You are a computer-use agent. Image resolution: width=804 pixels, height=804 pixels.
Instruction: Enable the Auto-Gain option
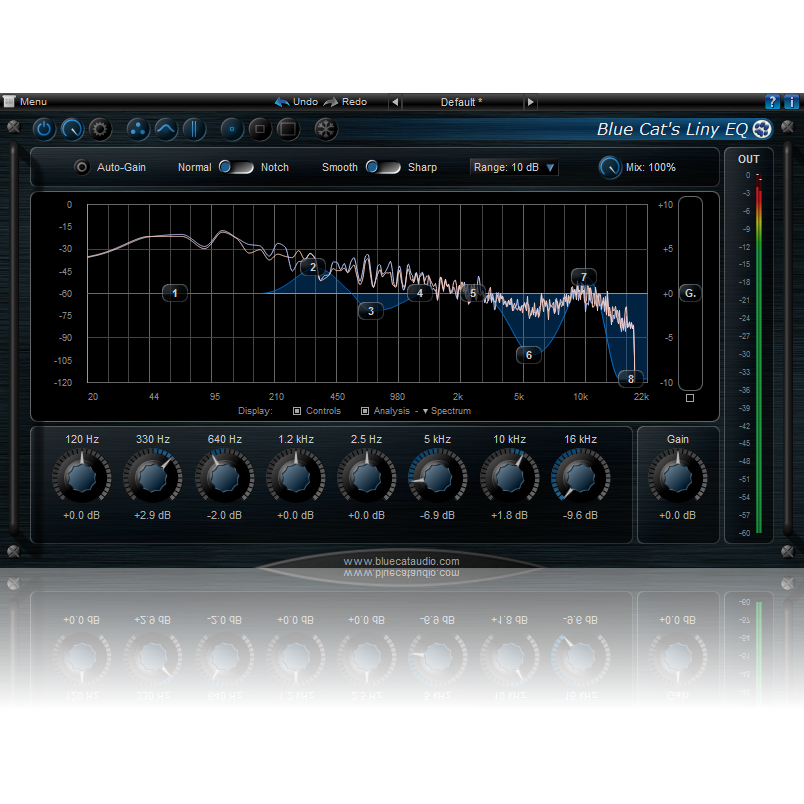pos(82,167)
